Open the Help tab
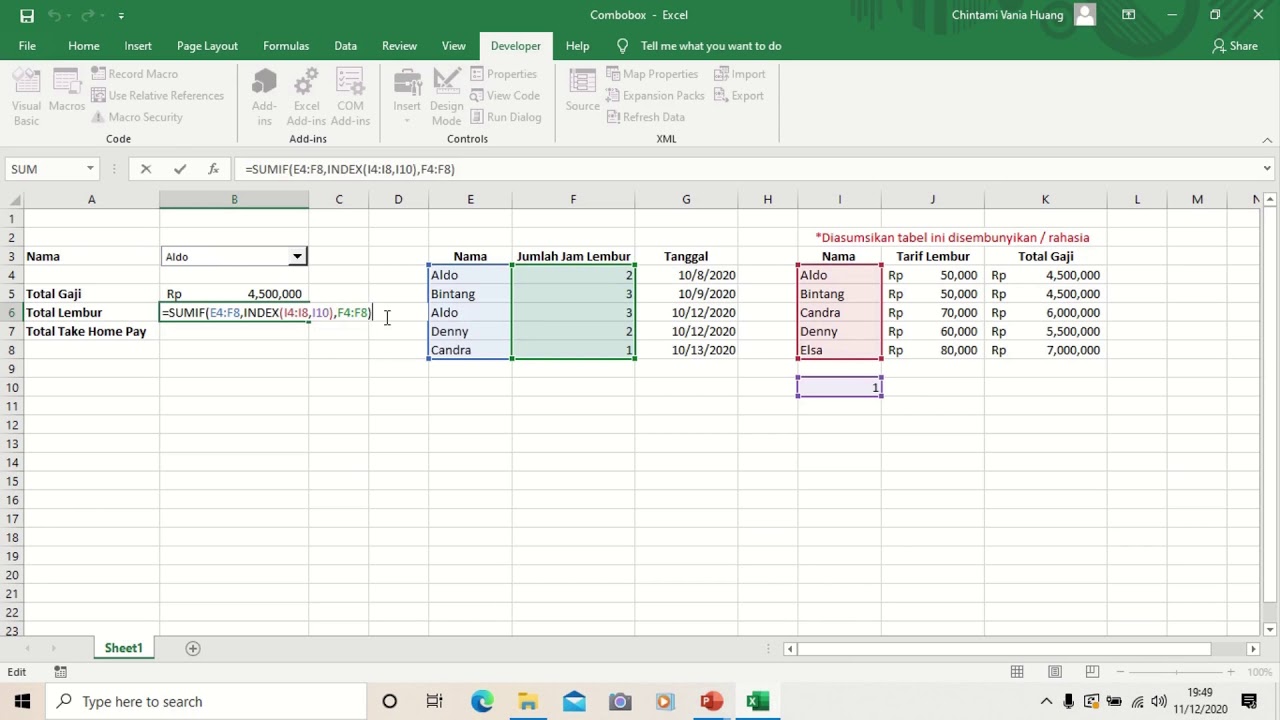Viewport: 1280px width, 720px height. coord(577,46)
